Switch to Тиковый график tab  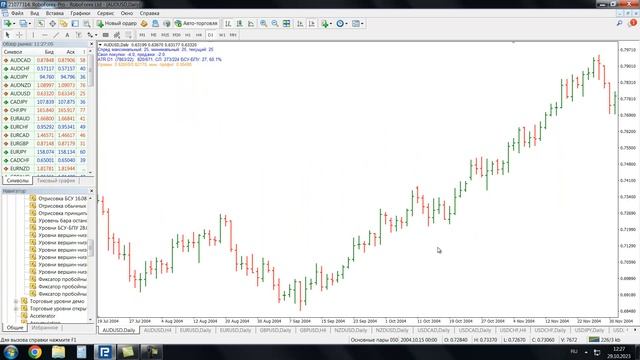coord(56,180)
